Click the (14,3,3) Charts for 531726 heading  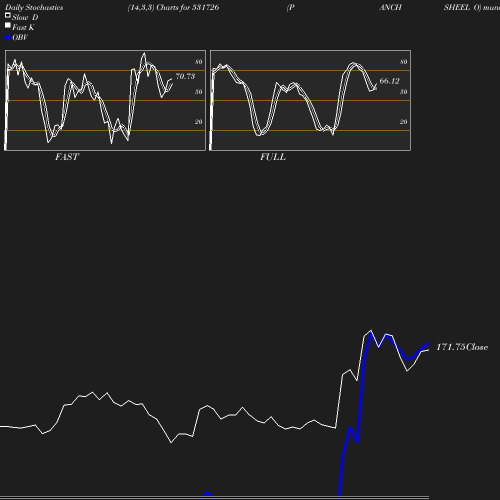[173, 7]
